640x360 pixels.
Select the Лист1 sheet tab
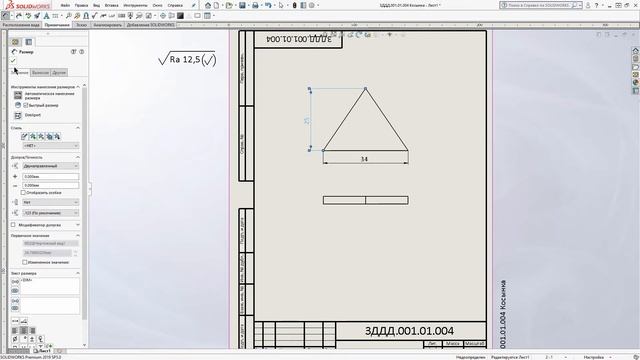click(42, 351)
